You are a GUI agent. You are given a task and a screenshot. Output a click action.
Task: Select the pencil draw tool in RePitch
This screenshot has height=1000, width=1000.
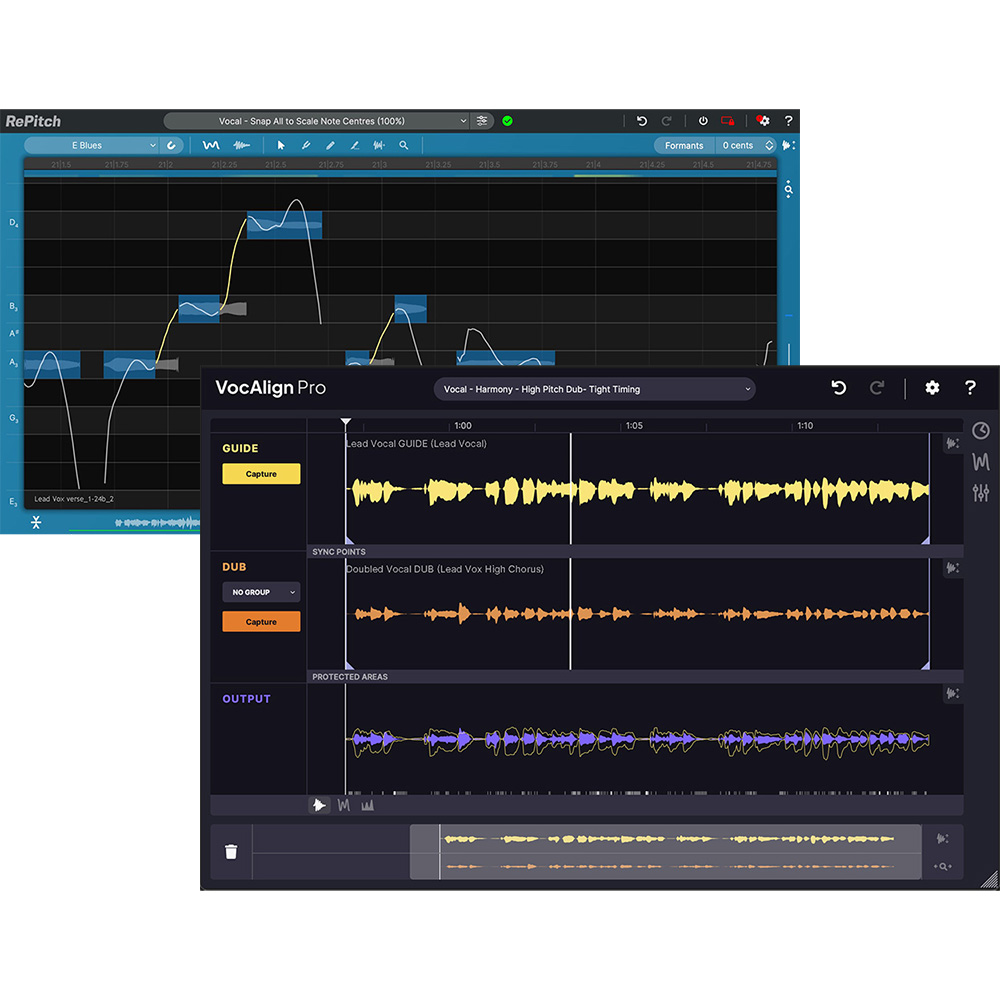click(x=330, y=145)
